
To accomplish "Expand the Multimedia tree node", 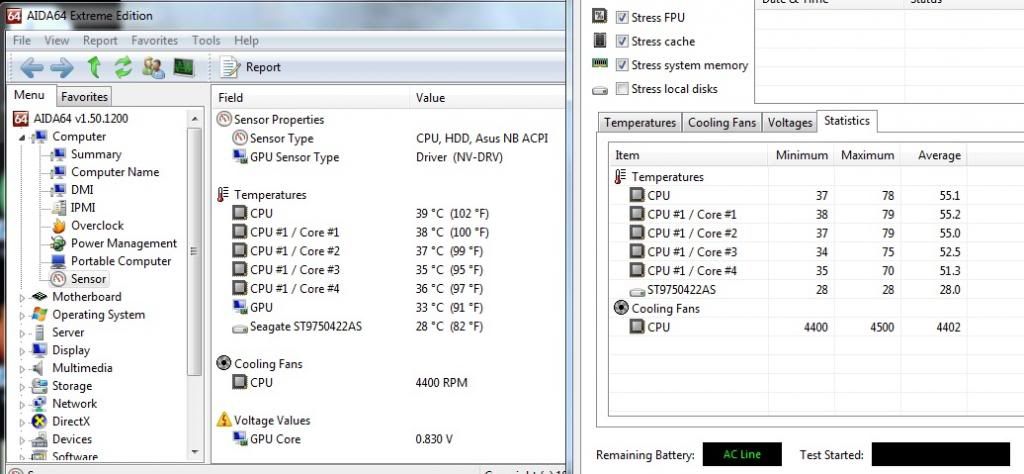I will tap(22, 369).
